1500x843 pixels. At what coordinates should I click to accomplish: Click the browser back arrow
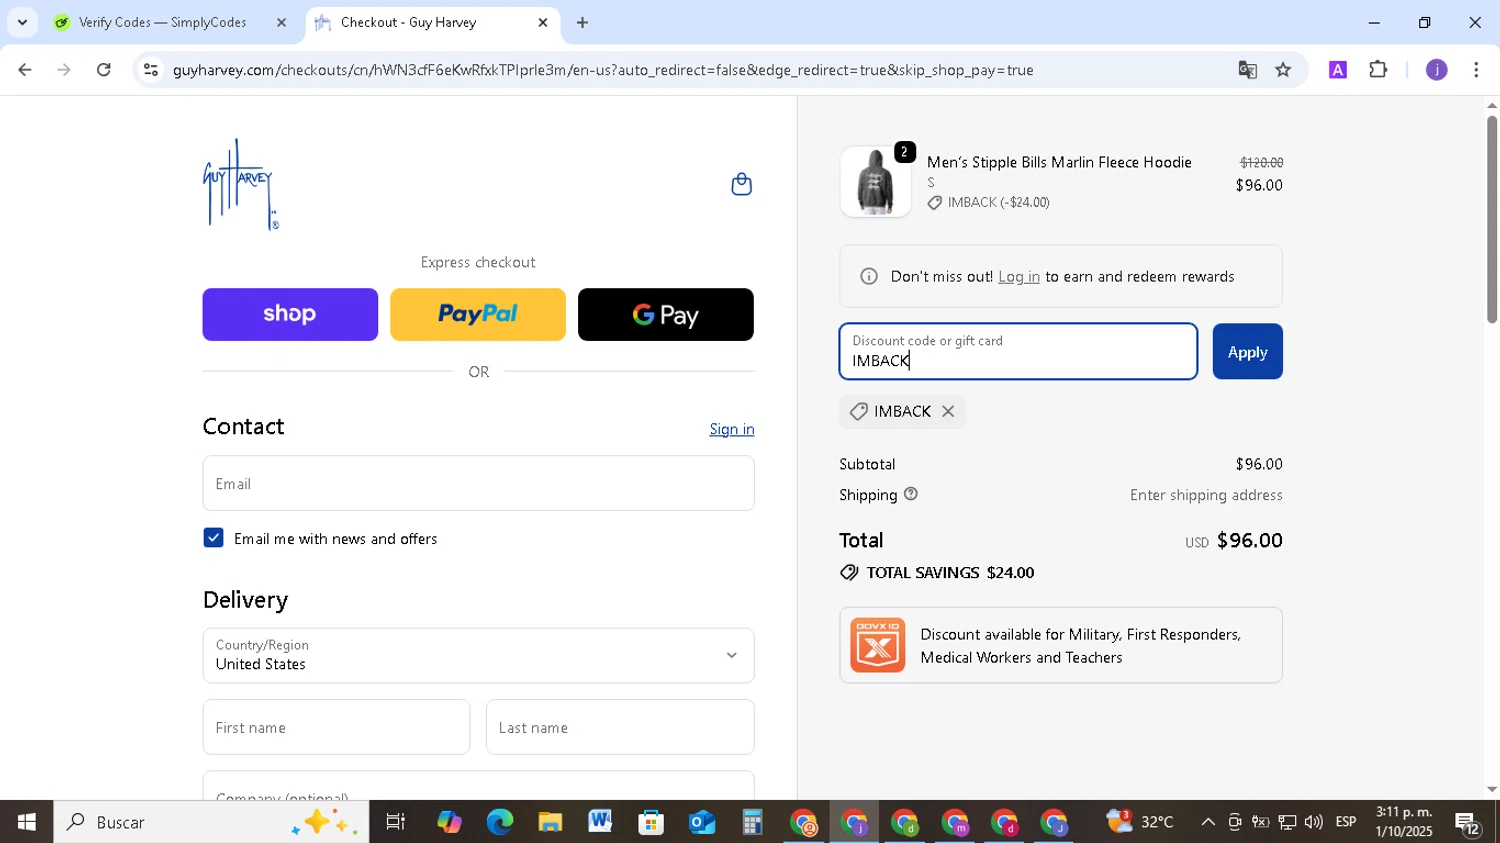(25, 70)
